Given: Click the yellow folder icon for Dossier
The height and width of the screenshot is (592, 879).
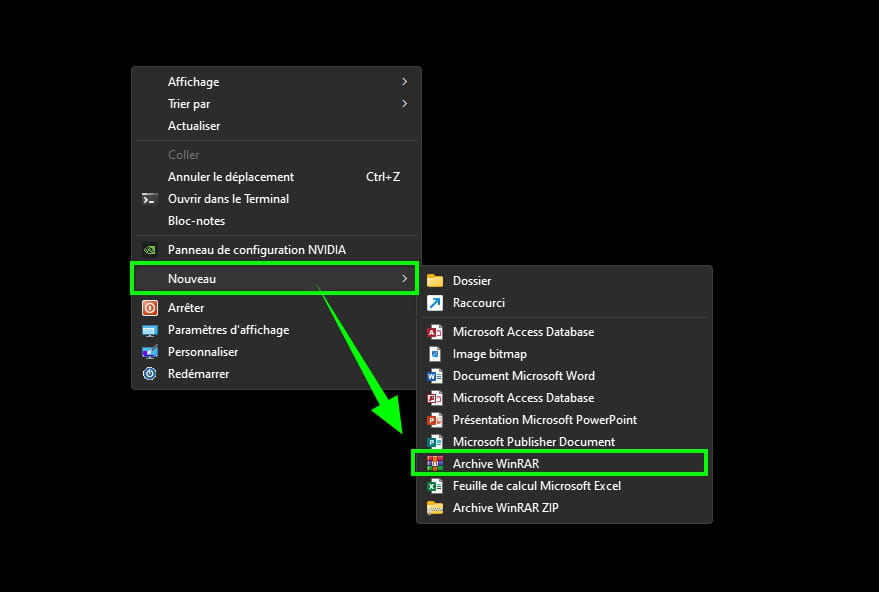Looking at the screenshot, I should click(x=435, y=281).
